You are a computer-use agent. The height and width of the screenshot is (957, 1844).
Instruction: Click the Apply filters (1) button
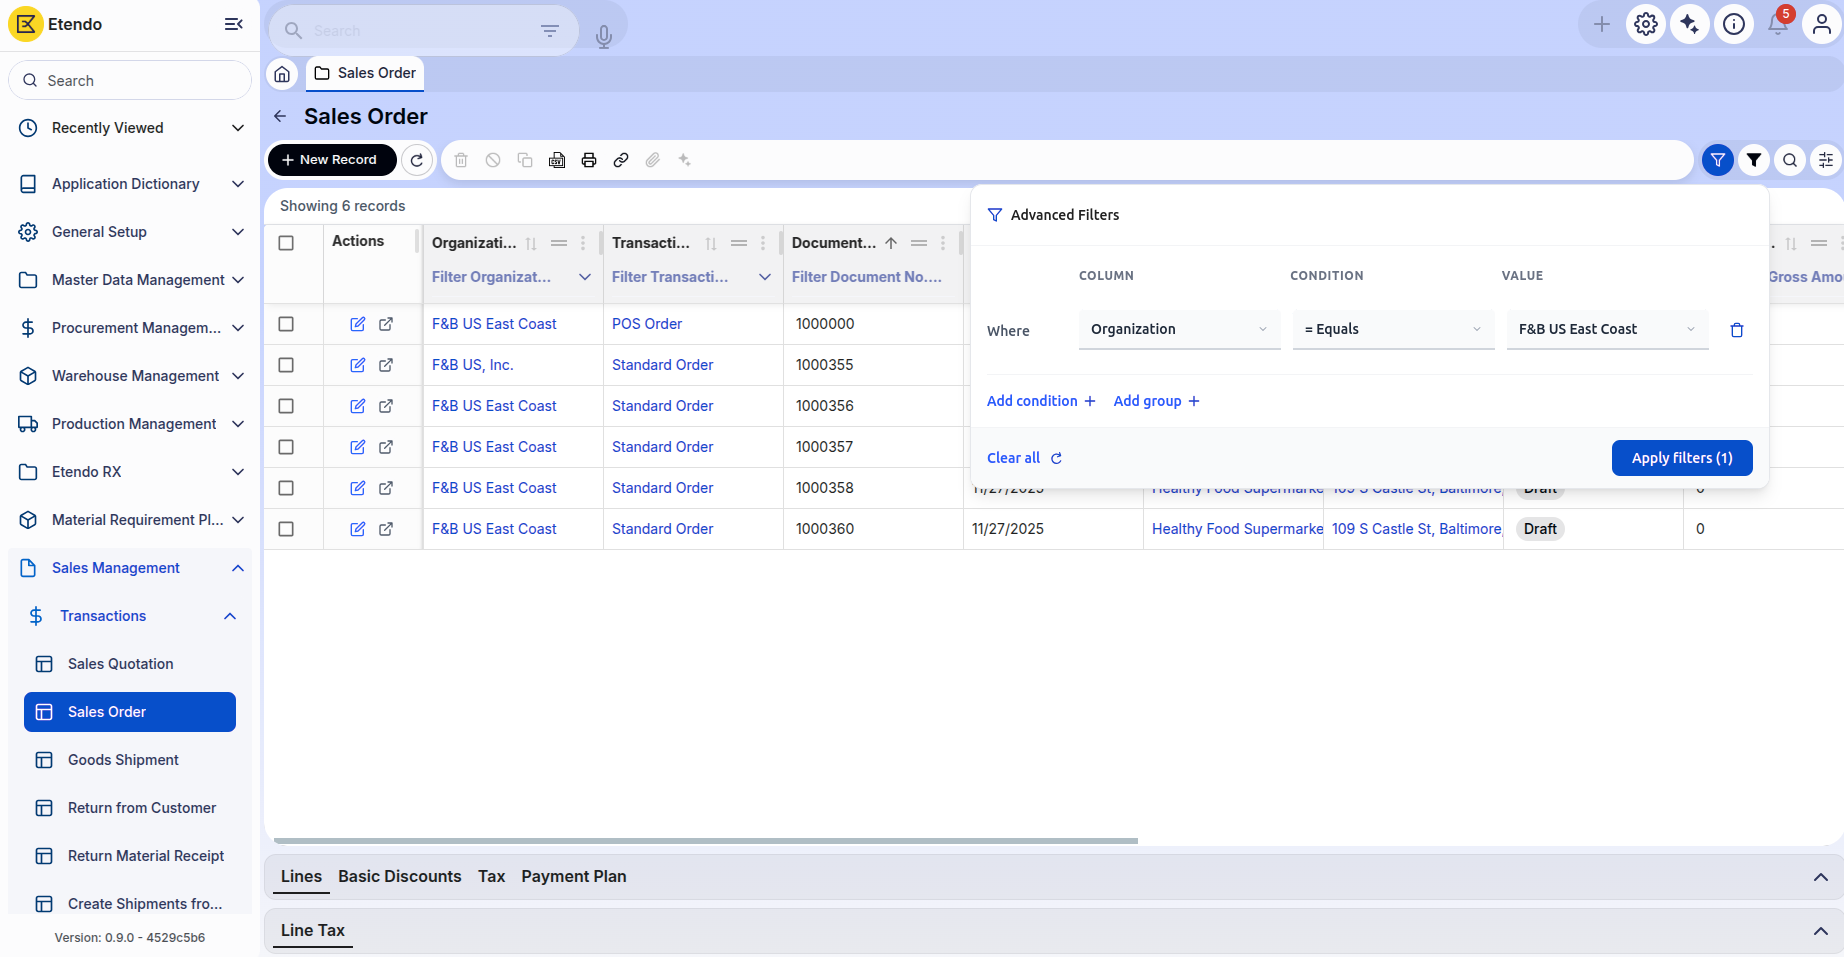click(1681, 458)
